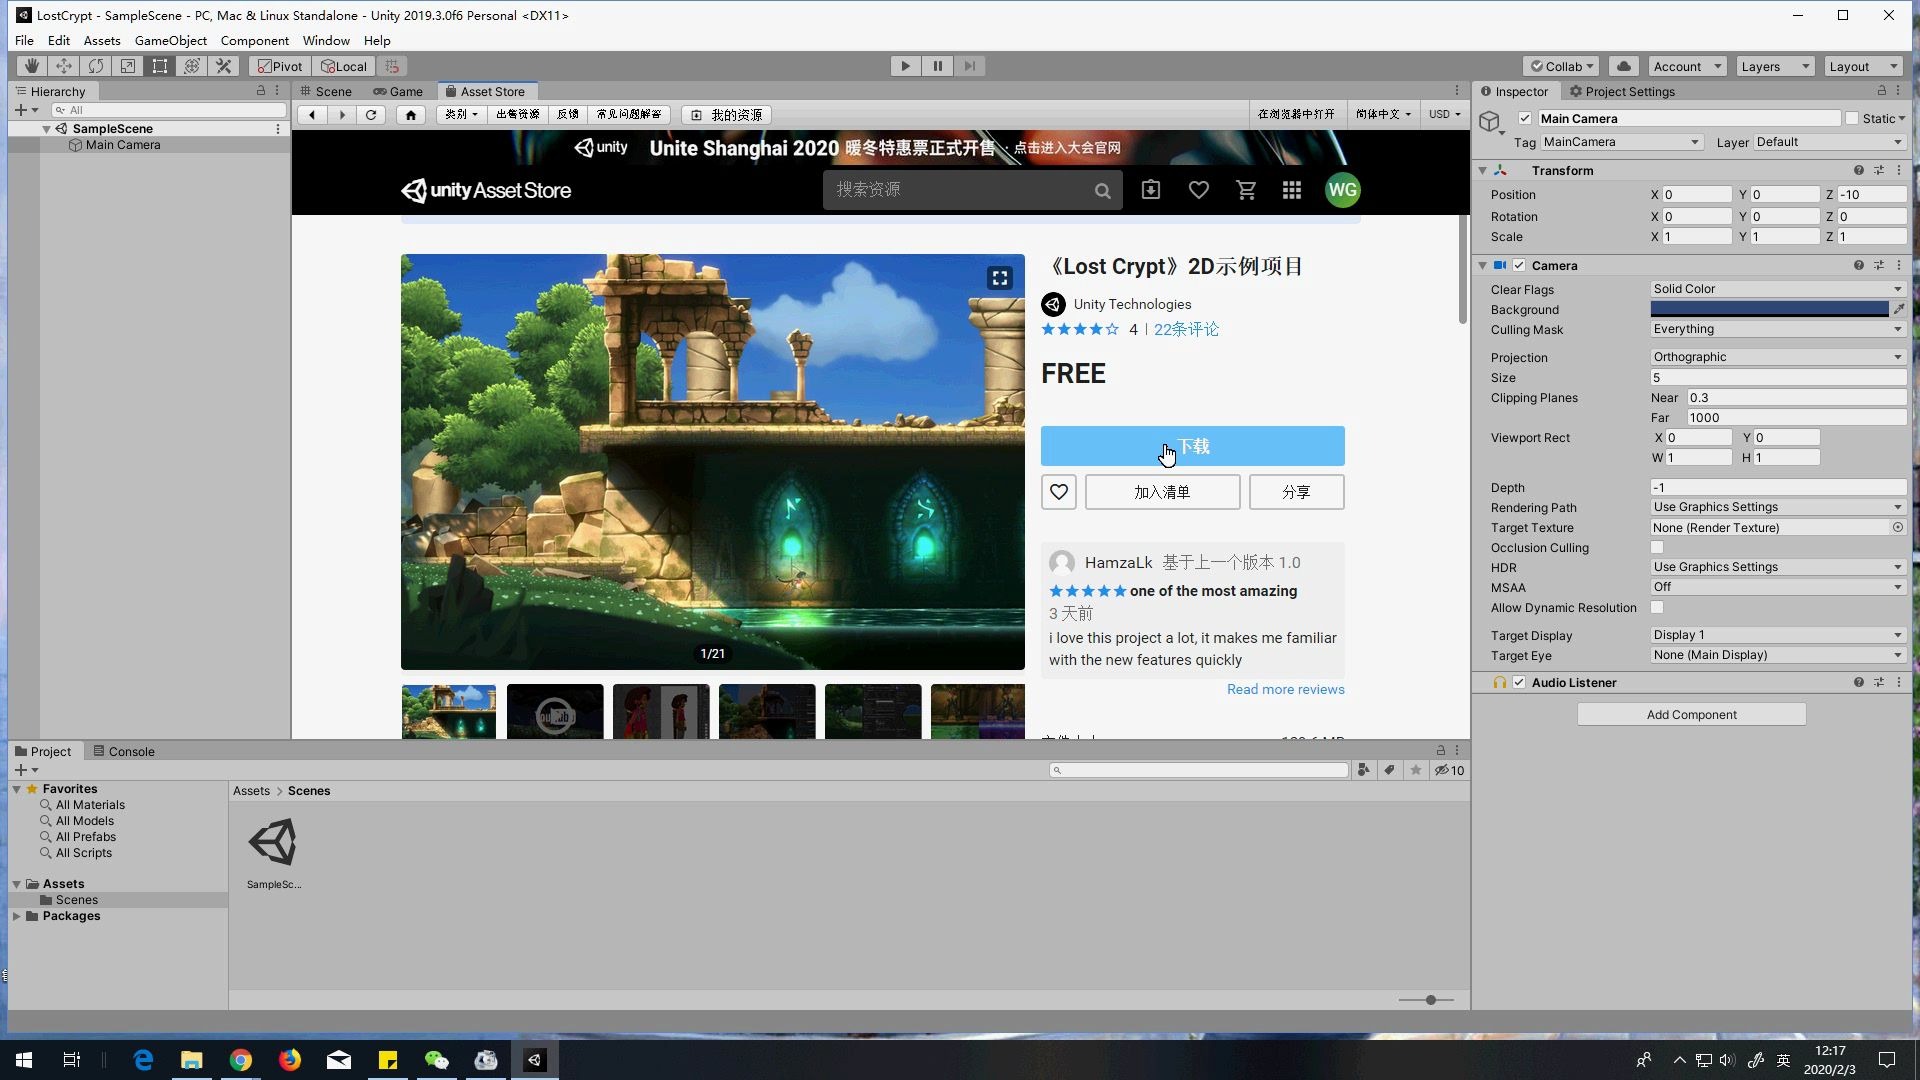This screenshot has width=1920, height=1080.
Task: Toggle Local/Global handle rotation
Action: coord(343,66)
